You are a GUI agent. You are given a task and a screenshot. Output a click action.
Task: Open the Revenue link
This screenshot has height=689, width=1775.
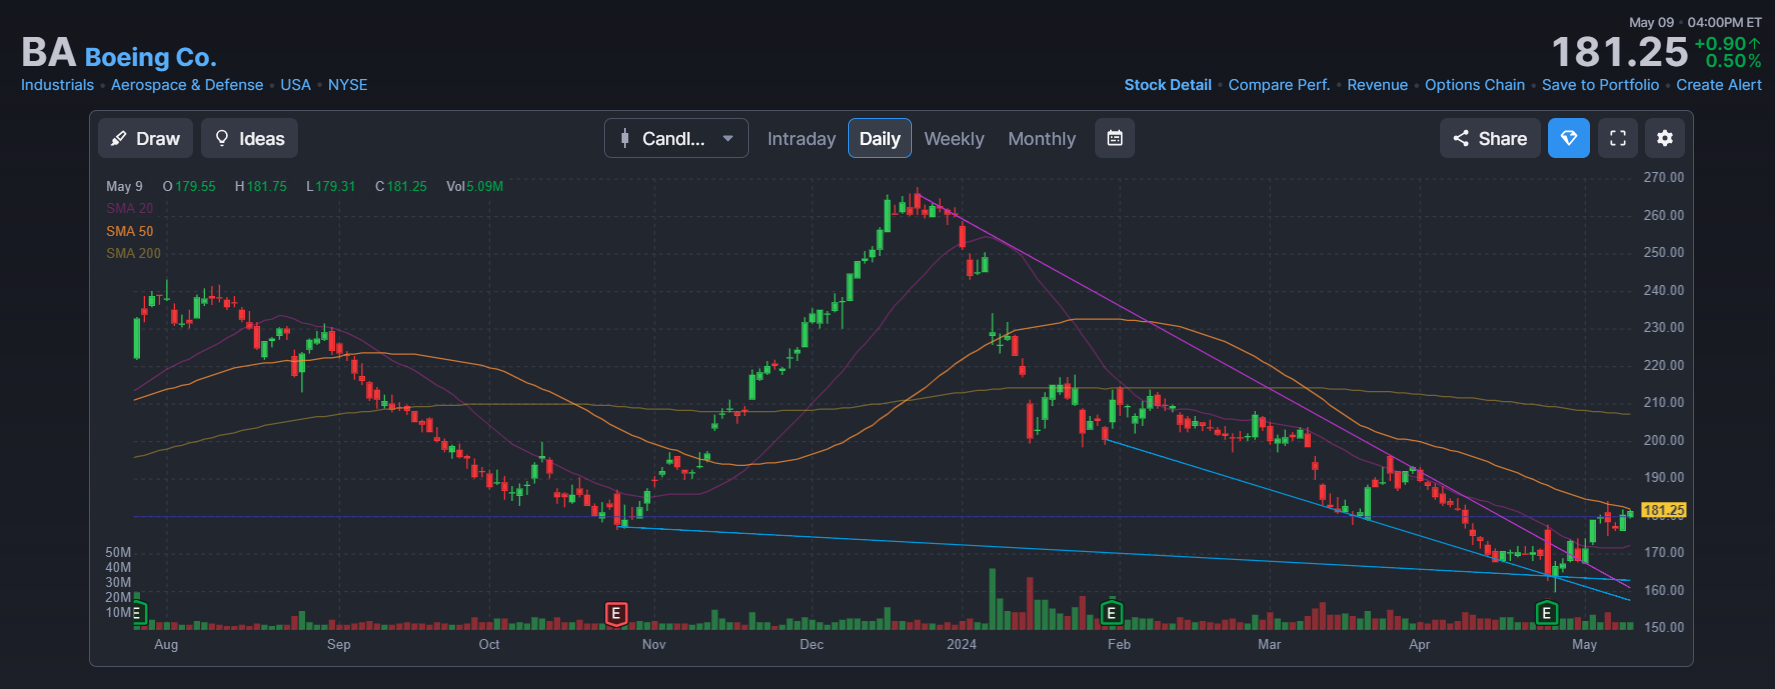click(1377, 85)
